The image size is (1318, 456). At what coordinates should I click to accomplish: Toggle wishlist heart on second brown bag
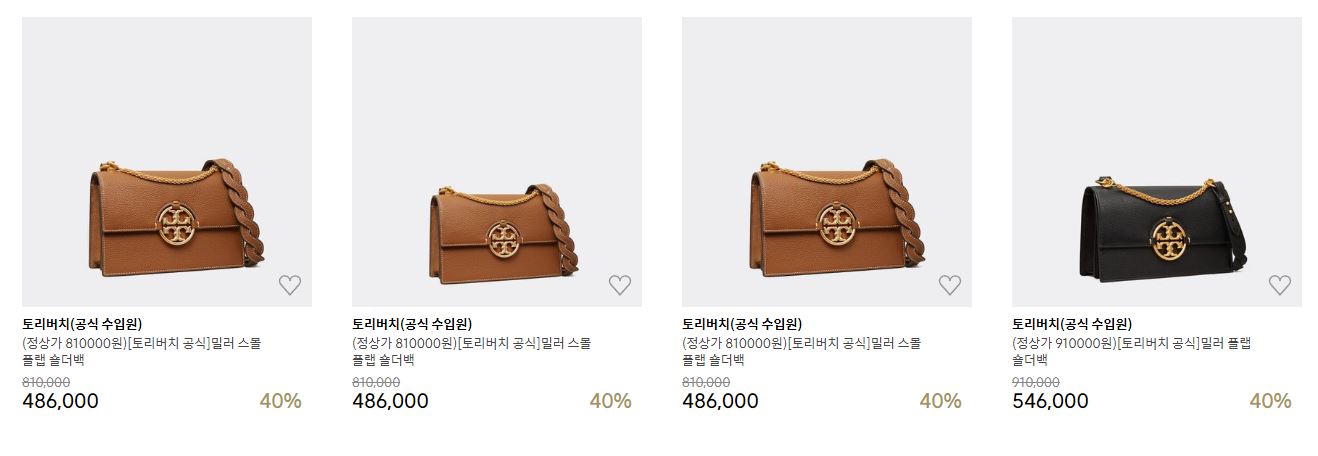(619, 285)
